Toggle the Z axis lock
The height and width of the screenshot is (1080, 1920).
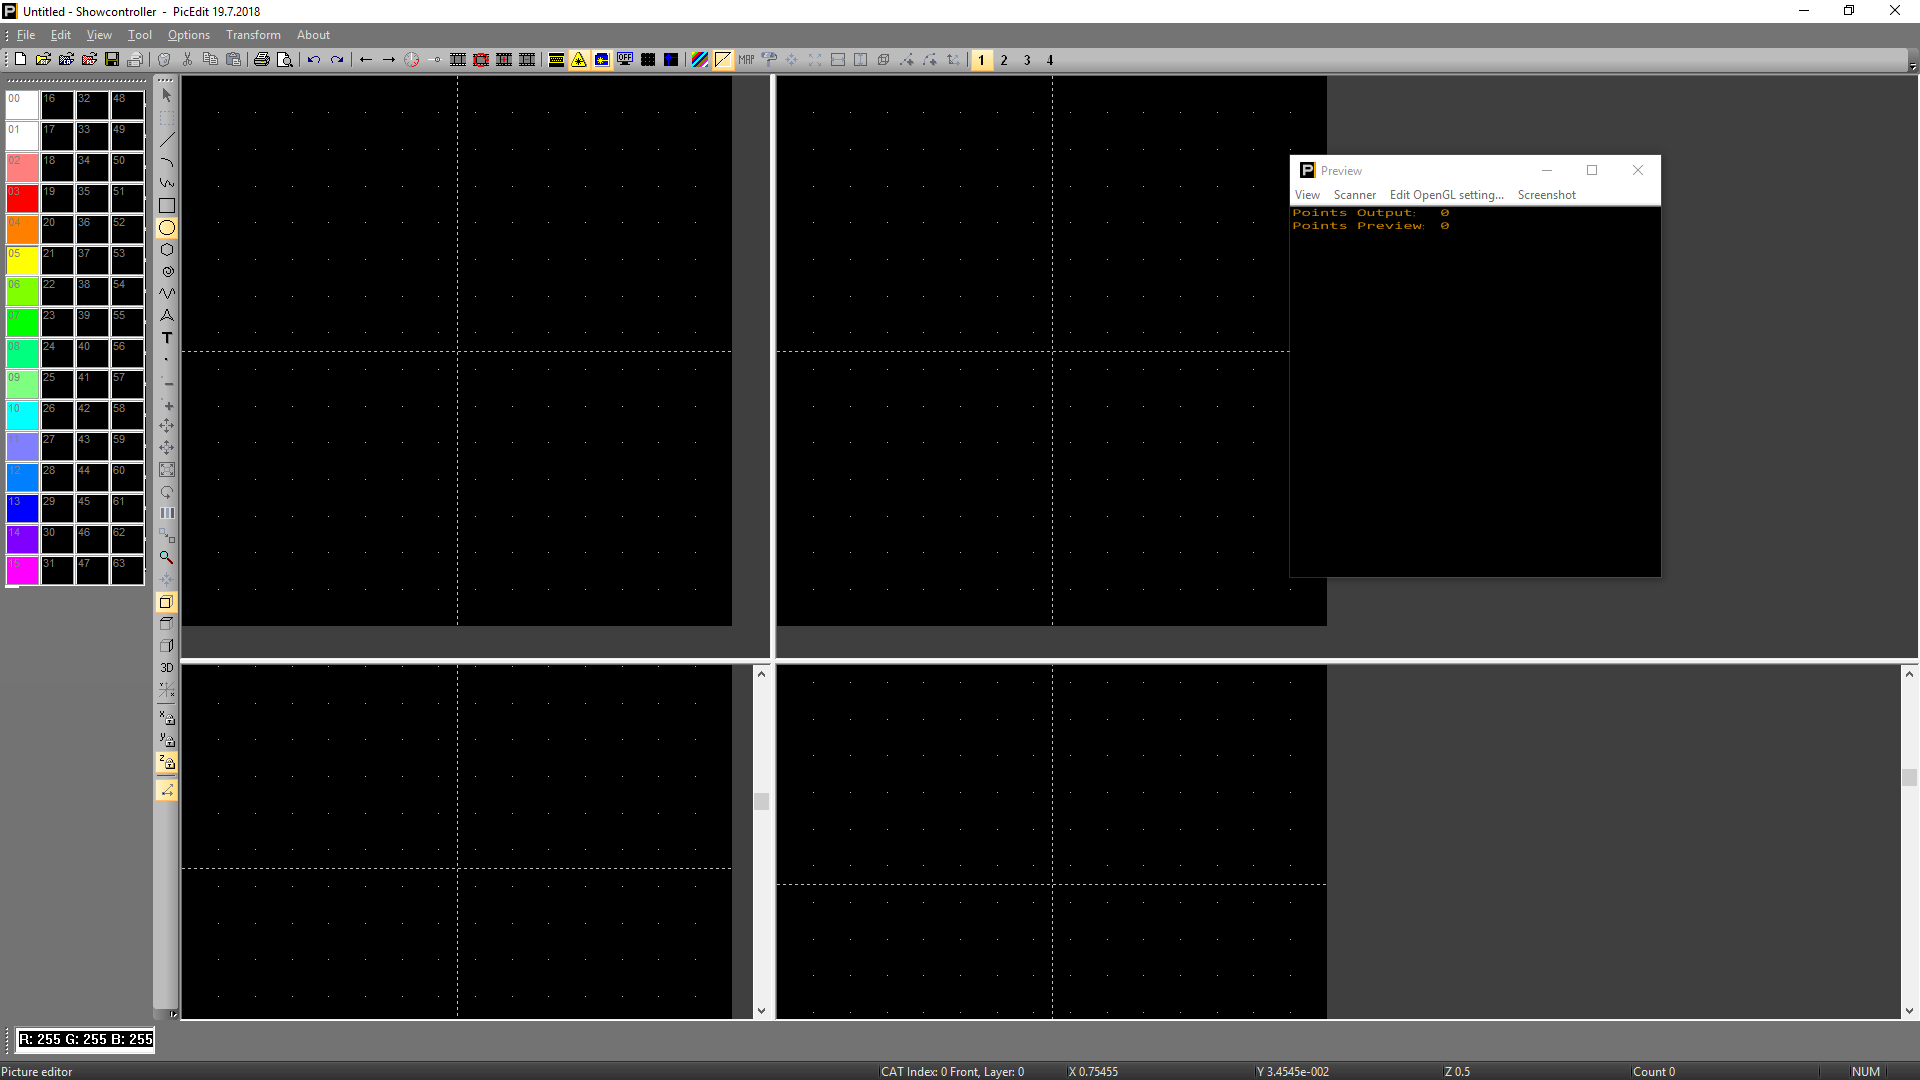(167, 762)
